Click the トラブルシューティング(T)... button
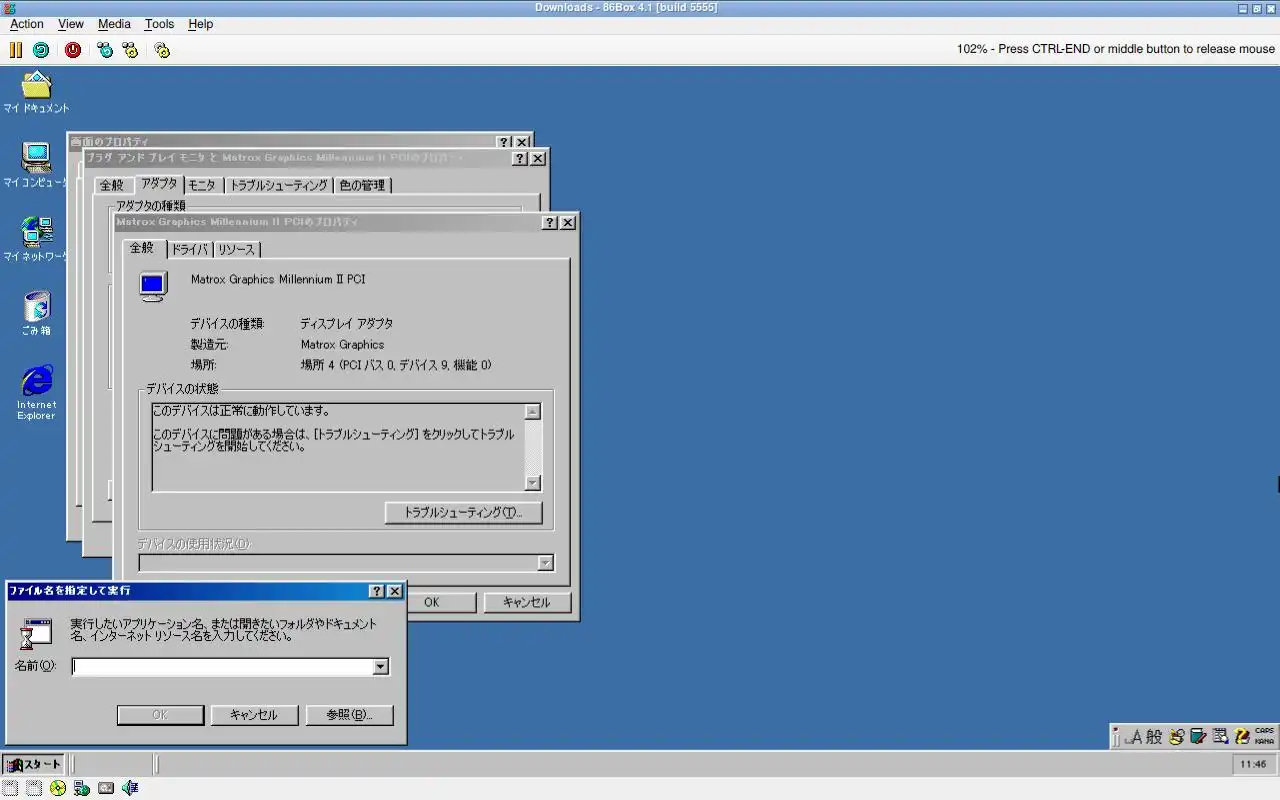1280x800 pixels. 463,512
